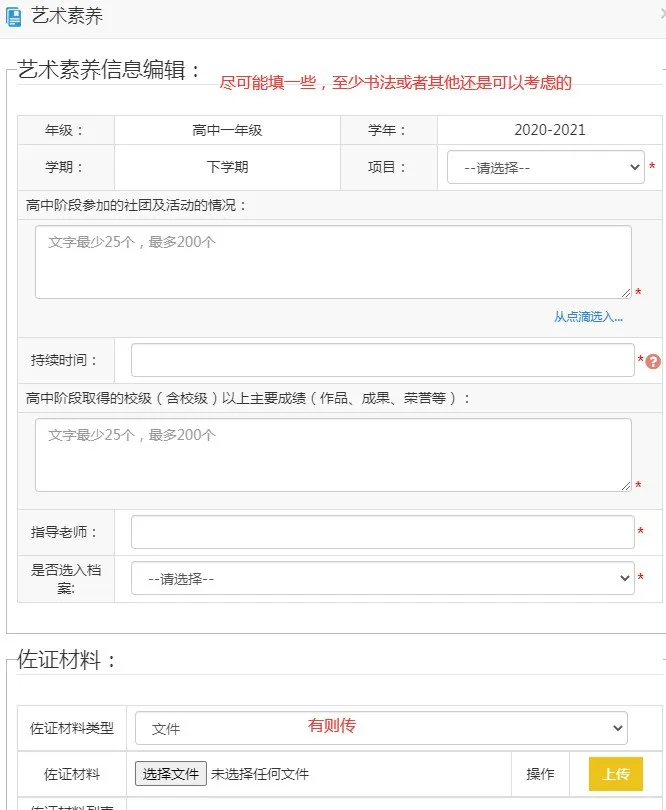This screenshot has width=666, height=810.
Task: Open the 项目 dropdown
Action: (x=546, y=167)
